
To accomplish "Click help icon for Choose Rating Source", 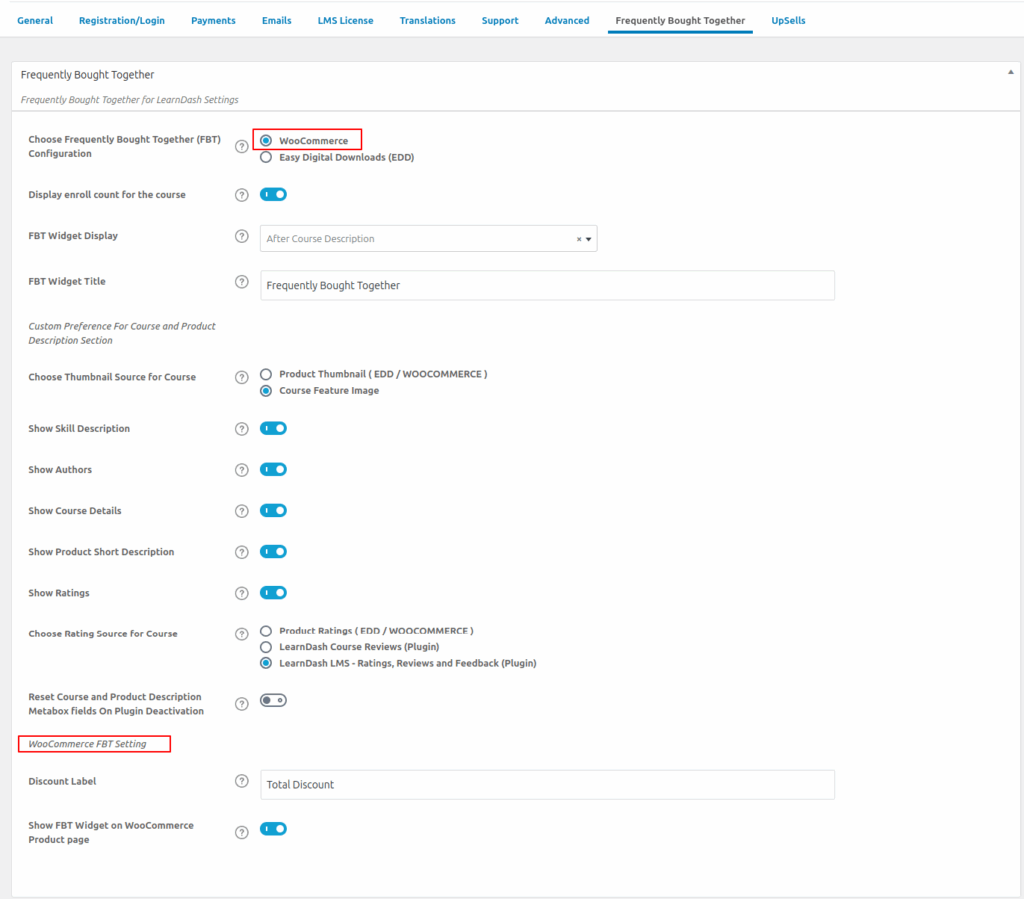I will coord(241,634).
